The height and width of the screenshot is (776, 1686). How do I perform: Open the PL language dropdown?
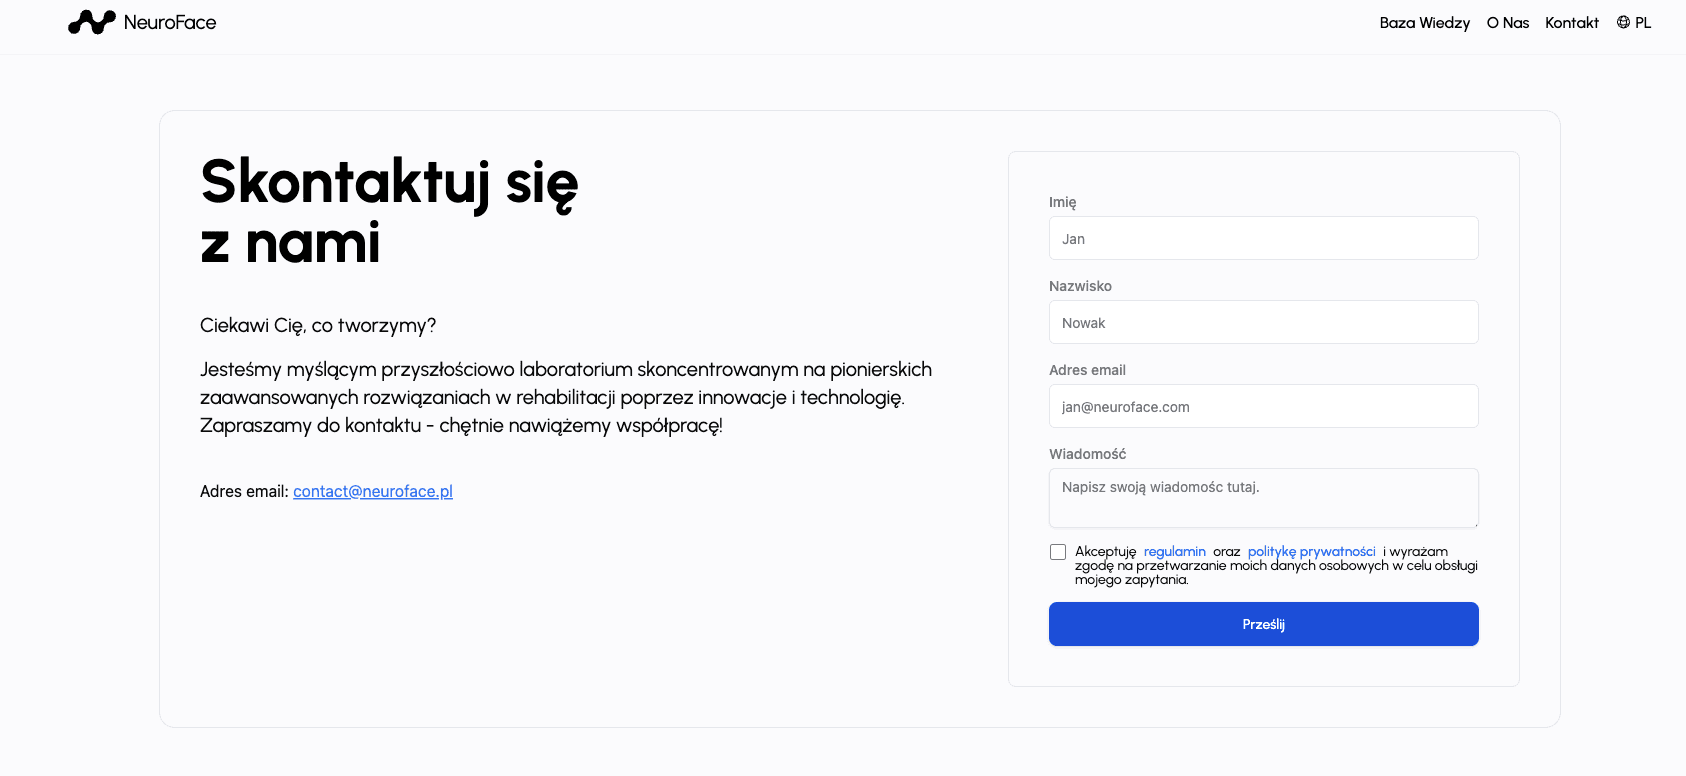(x=1643, y=23)
